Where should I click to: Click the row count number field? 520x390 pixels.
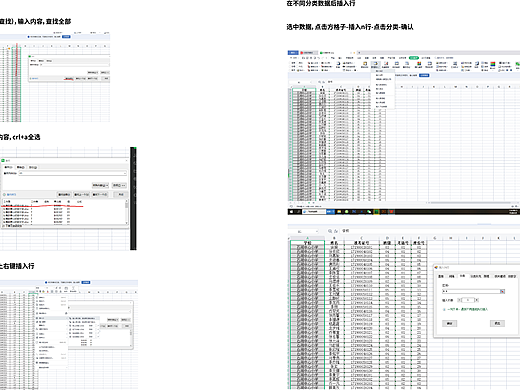coord(468,300)
